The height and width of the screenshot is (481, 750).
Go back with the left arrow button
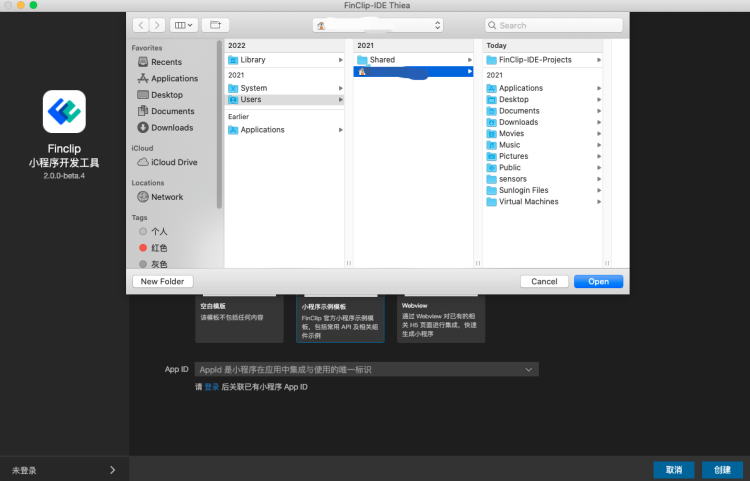141,25
